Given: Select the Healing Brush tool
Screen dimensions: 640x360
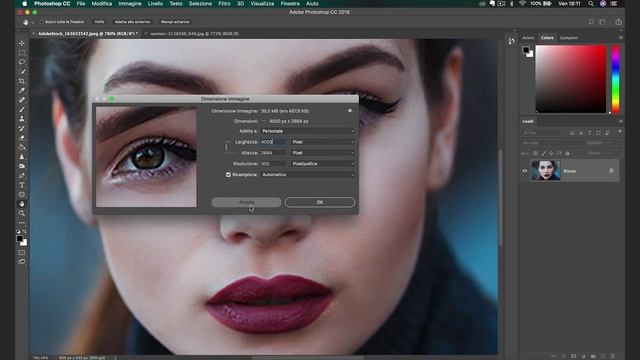Looking at the screenshot, I should coord(22,100).
